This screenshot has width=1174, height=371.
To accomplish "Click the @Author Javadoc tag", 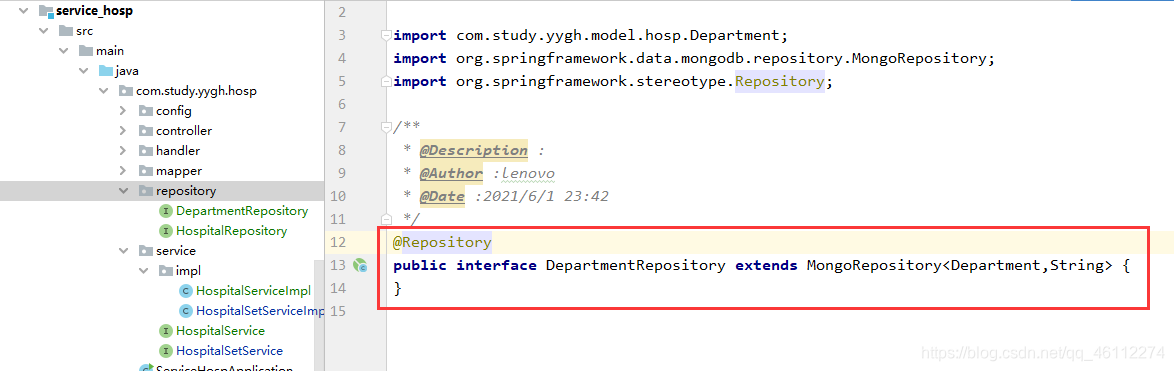I will click(x=451, y=174).
